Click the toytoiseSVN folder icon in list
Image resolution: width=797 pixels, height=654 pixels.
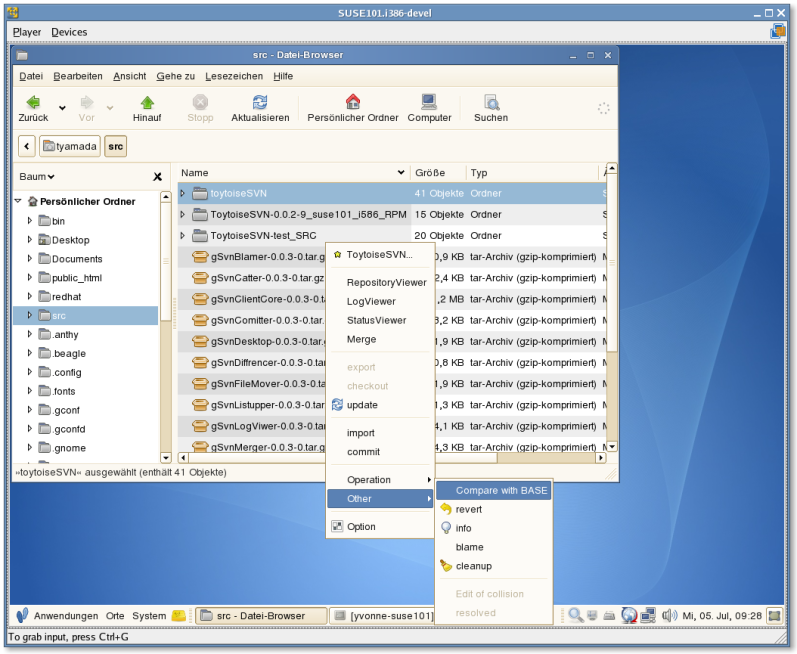[x=200, y=193]
